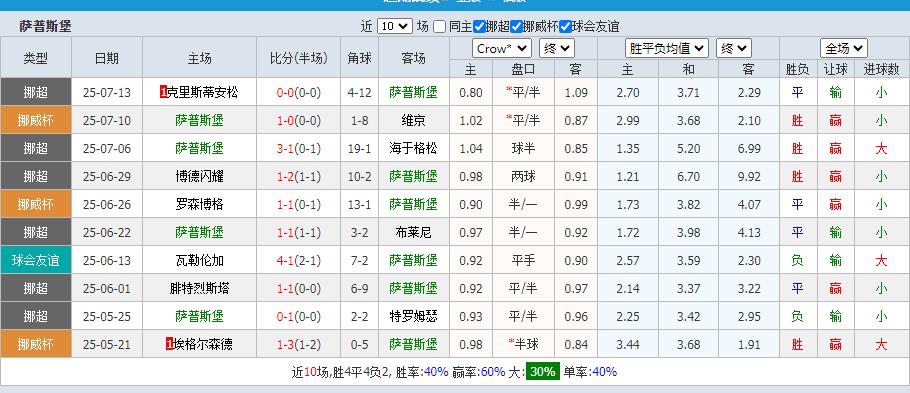The image size is (910, 393).
Task: Open the recent matches count dropdown showing 10
Action: coord(395,27)
